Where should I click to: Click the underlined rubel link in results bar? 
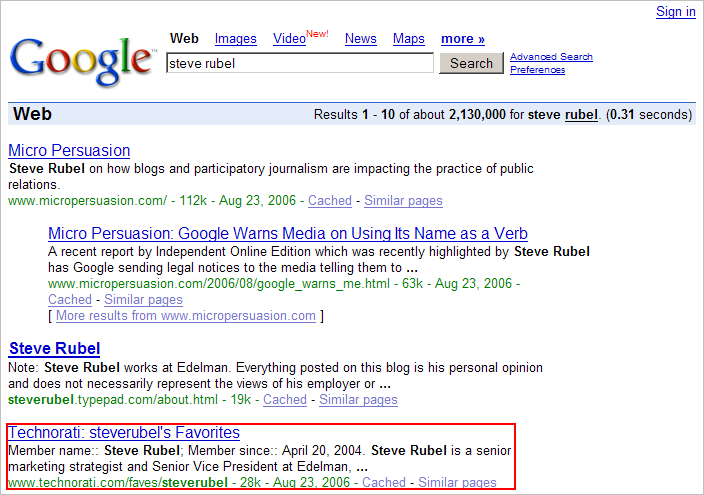(581, 115)
